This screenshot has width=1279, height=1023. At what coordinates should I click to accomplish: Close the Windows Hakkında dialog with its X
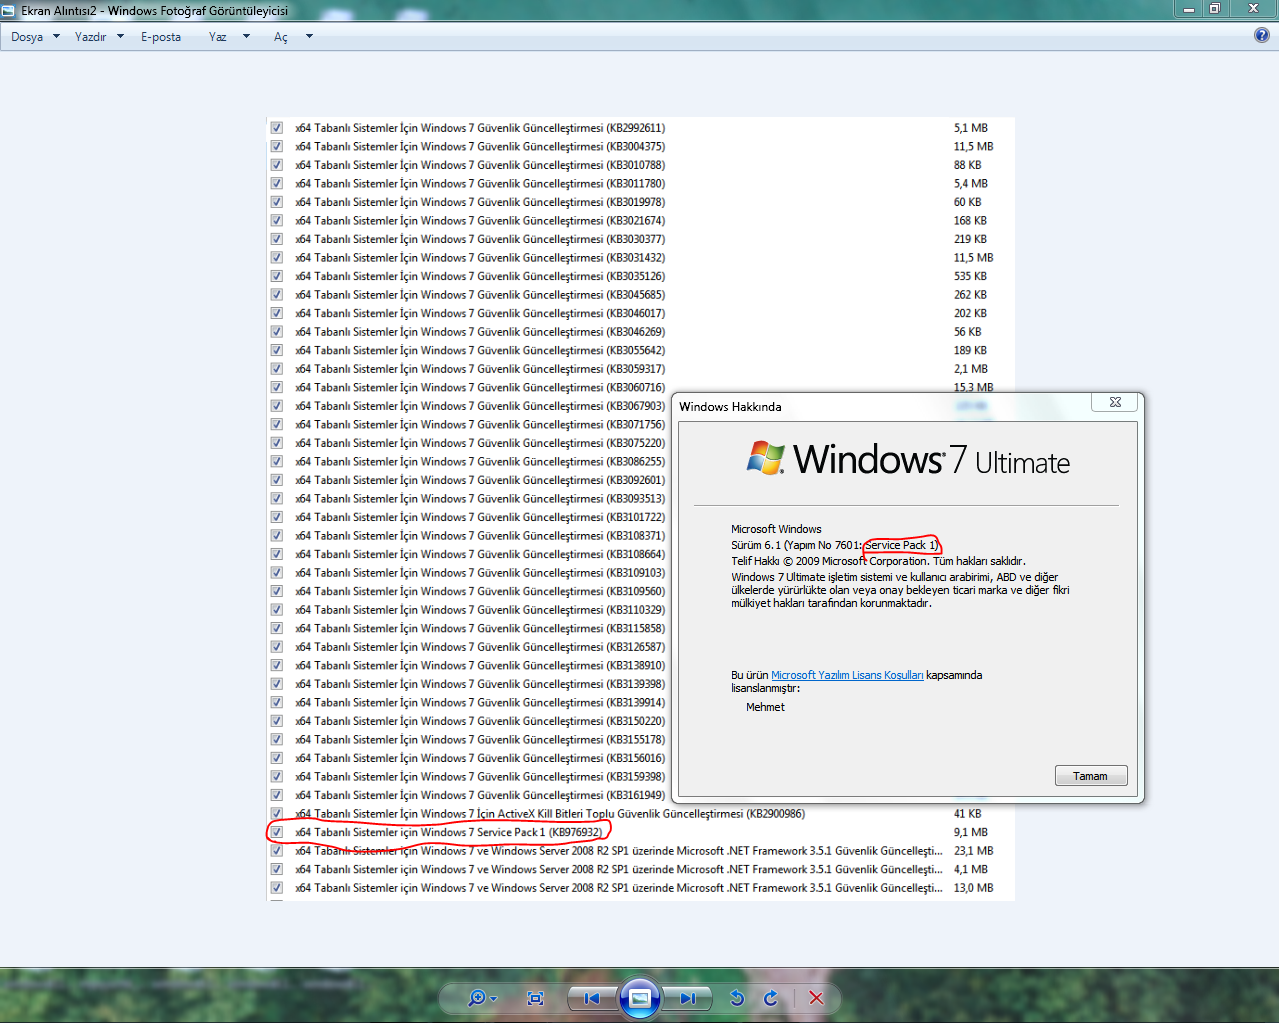click(x=1115, y=402)
